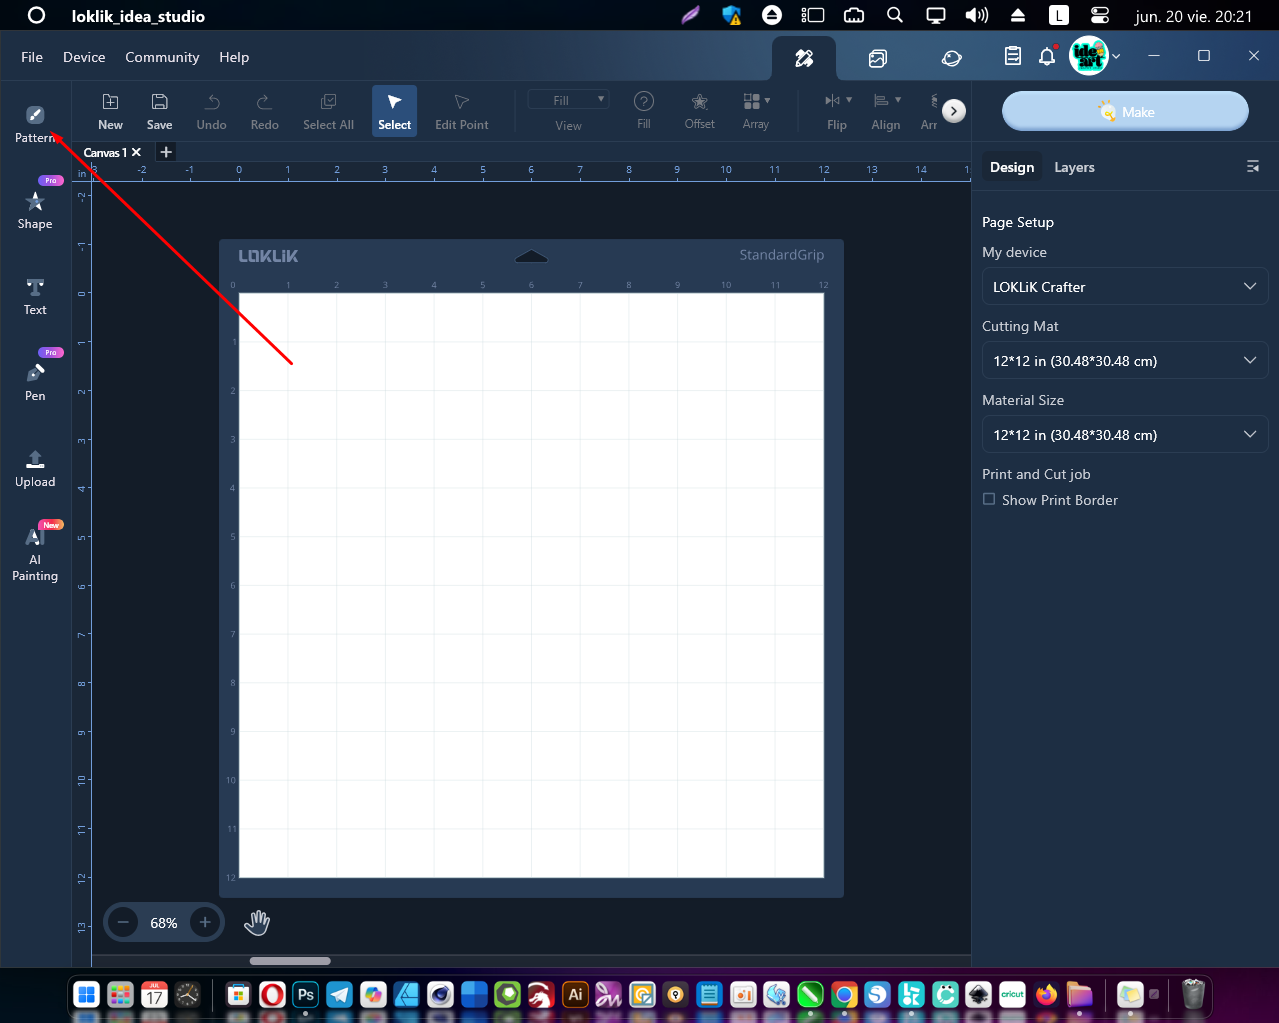Open the Device menu
1279x1023 pixels.
point(84,57)
